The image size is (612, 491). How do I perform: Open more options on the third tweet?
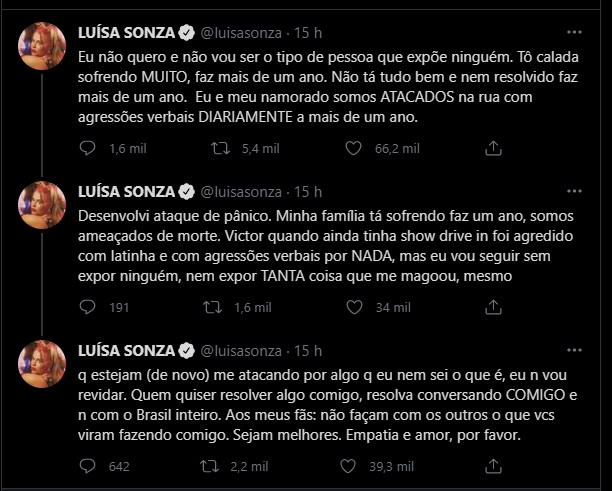point(574,350)
